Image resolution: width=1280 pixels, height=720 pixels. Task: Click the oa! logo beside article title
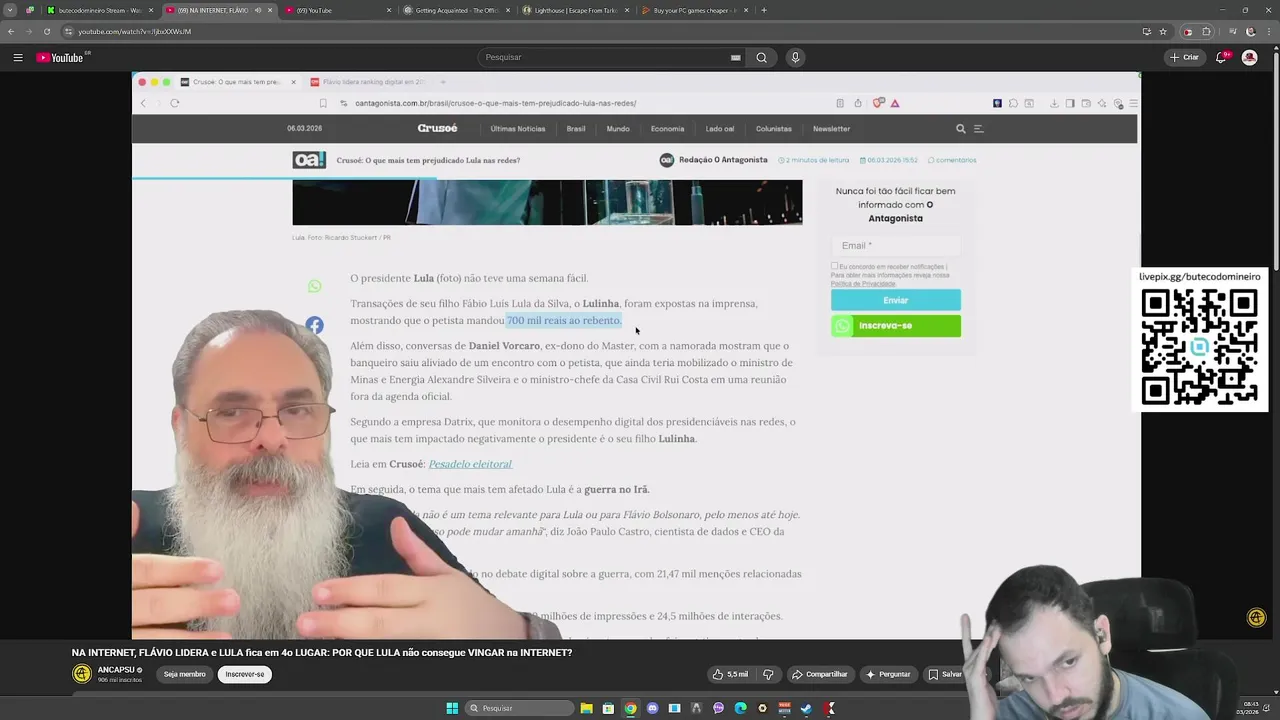309,160
